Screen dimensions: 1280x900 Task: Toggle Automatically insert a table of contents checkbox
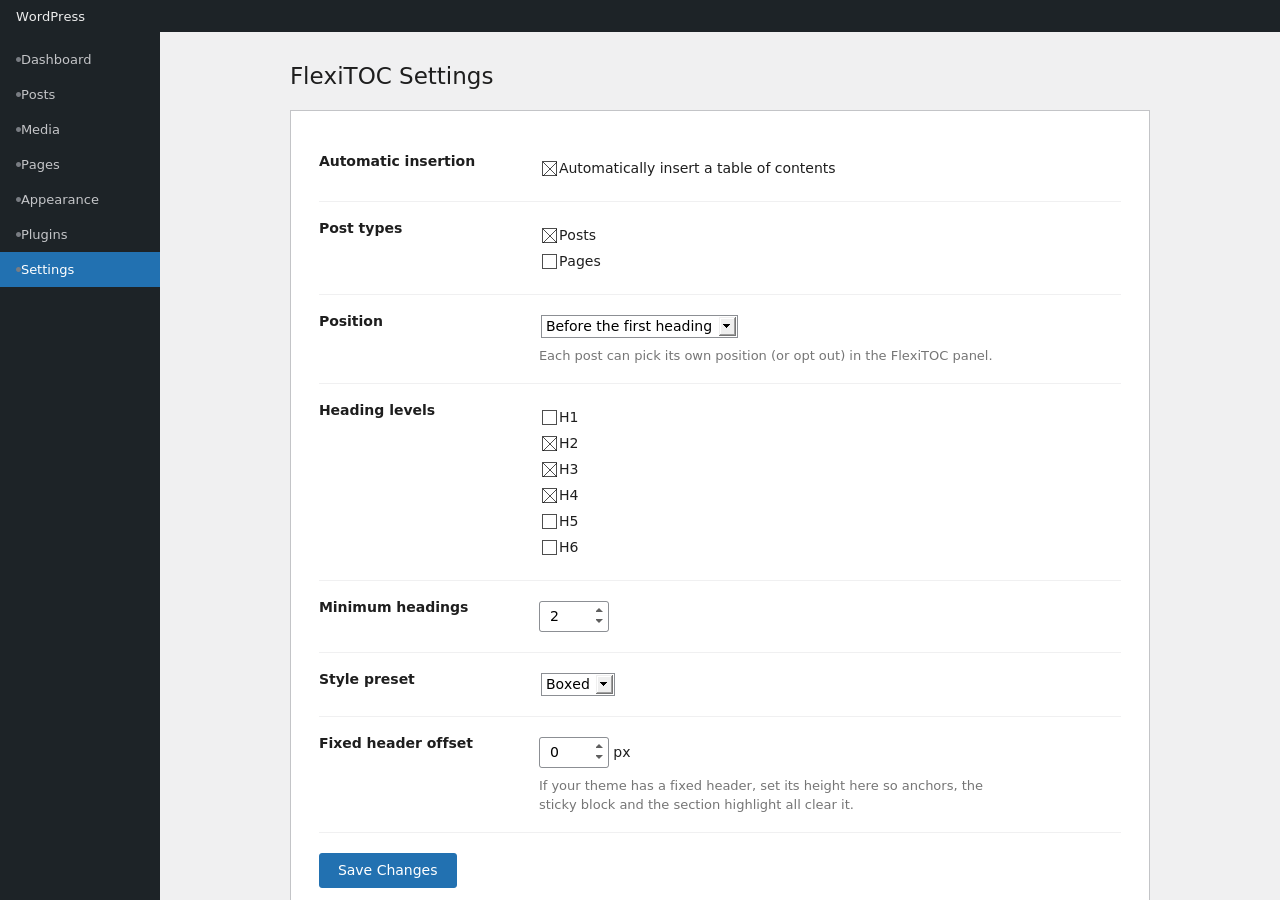pyautogui.click(x=549, y=169)
